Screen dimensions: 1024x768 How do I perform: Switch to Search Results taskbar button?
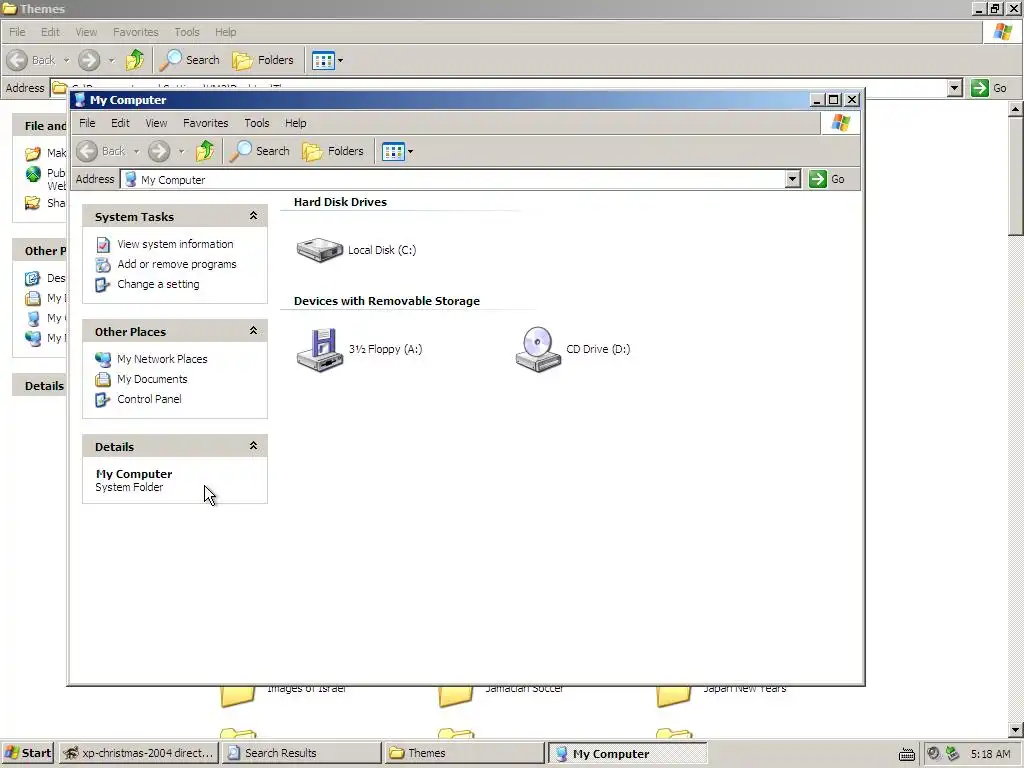click(301, 753)
